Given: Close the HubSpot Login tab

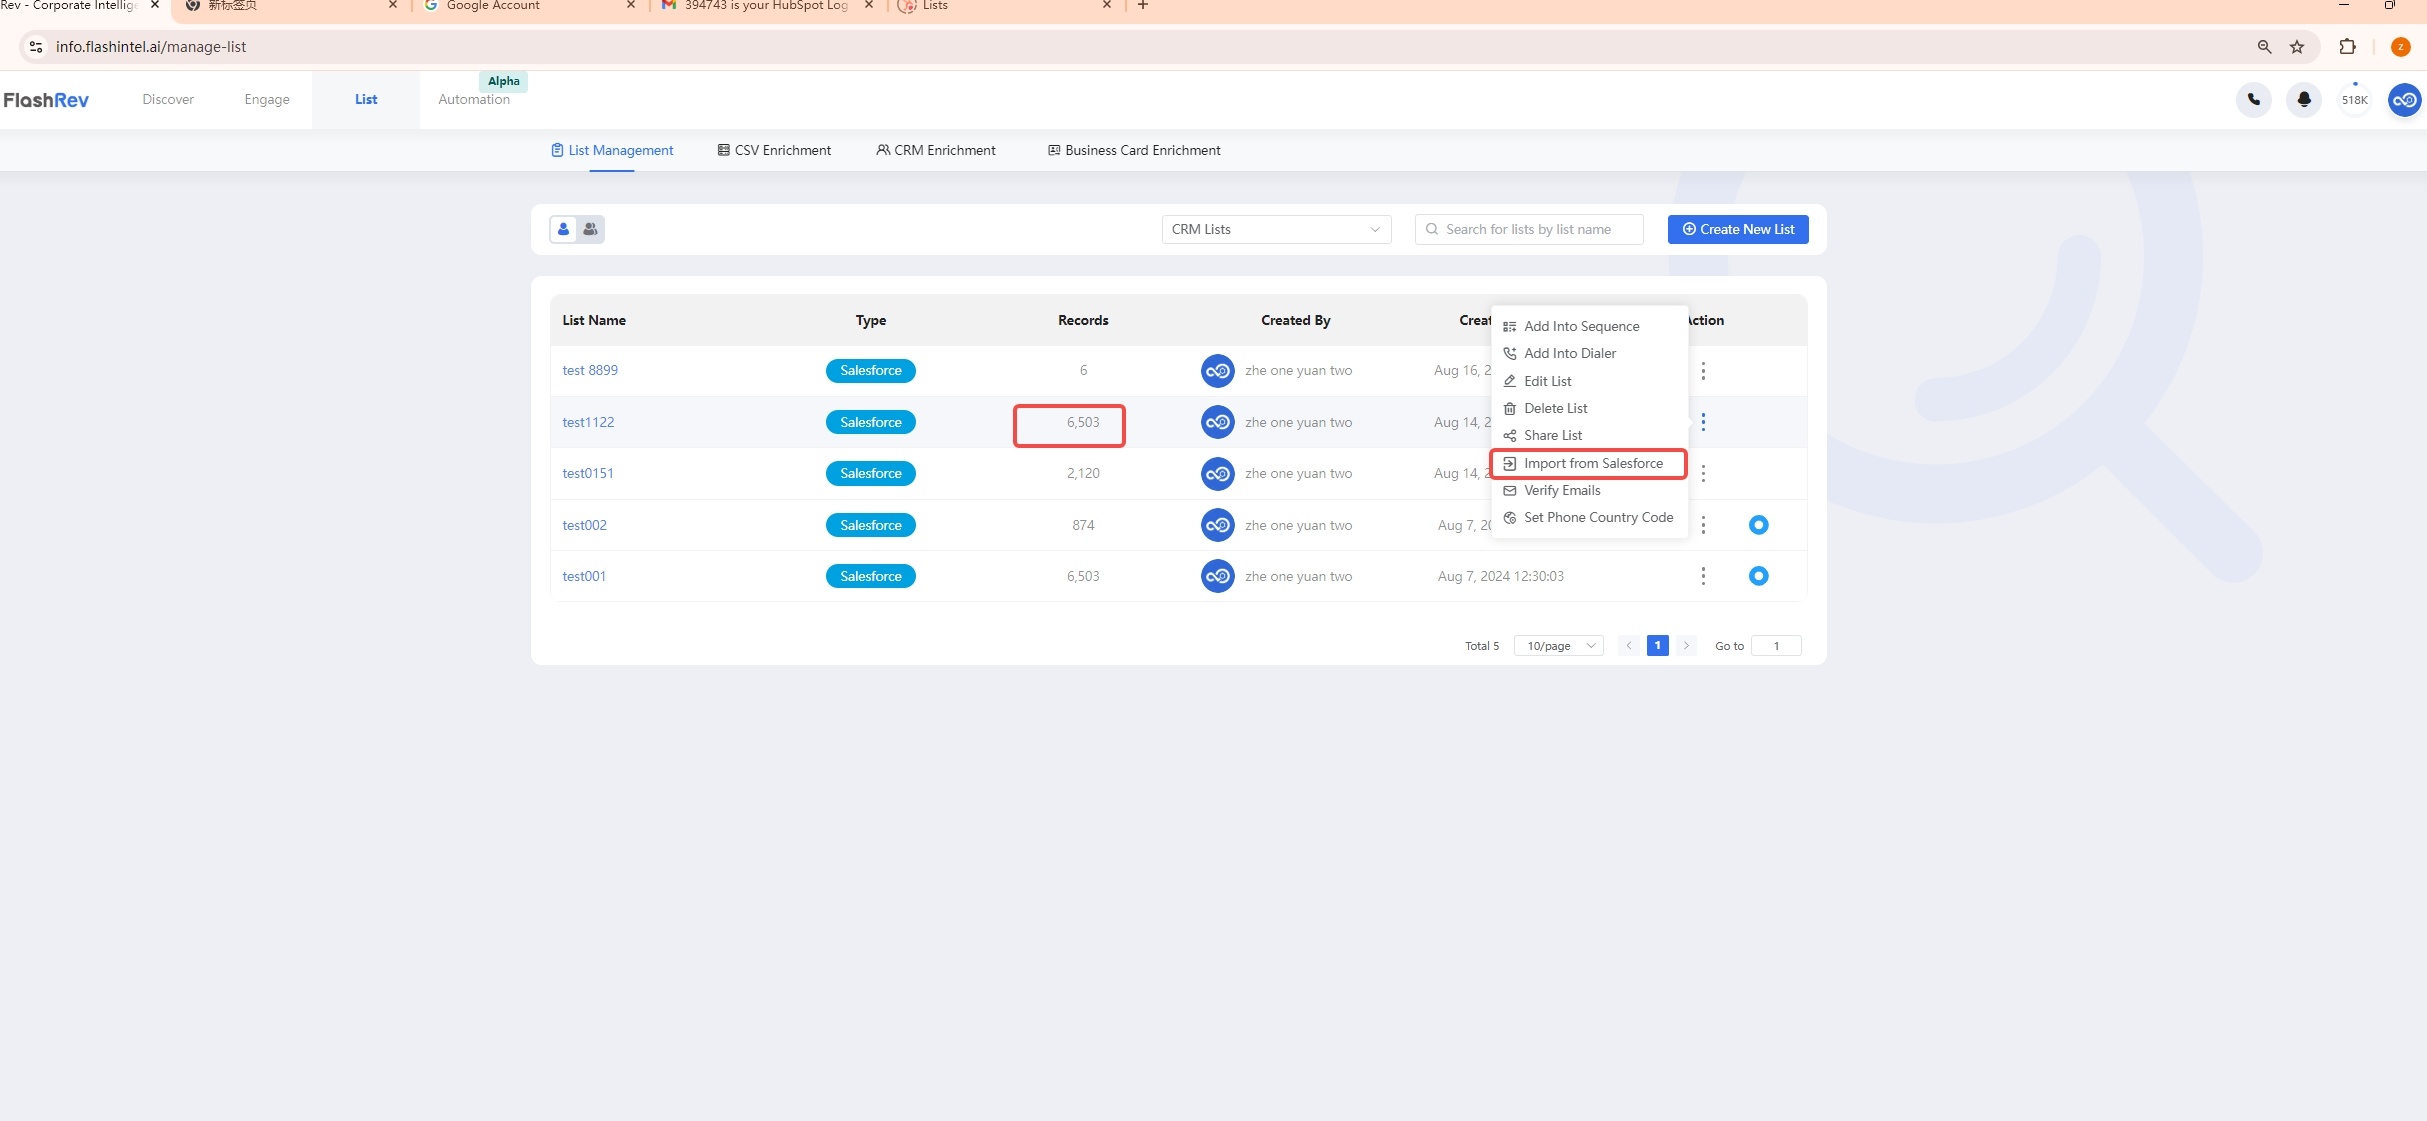Looking at the screenshot, I should [869, 5].
